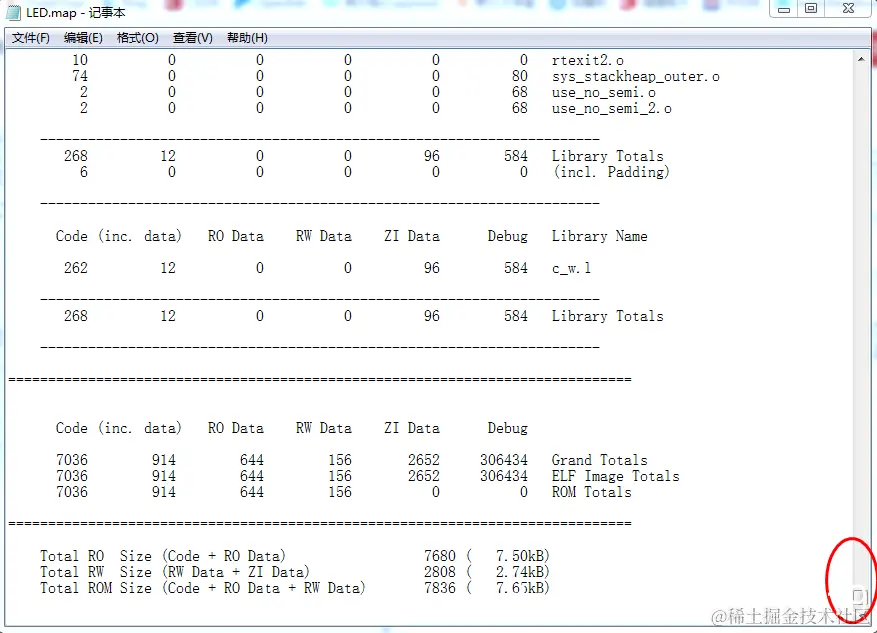Click 306434 in Grand Totals row
This screenshot has width=877, height=633.
click(x=503, y=460)
